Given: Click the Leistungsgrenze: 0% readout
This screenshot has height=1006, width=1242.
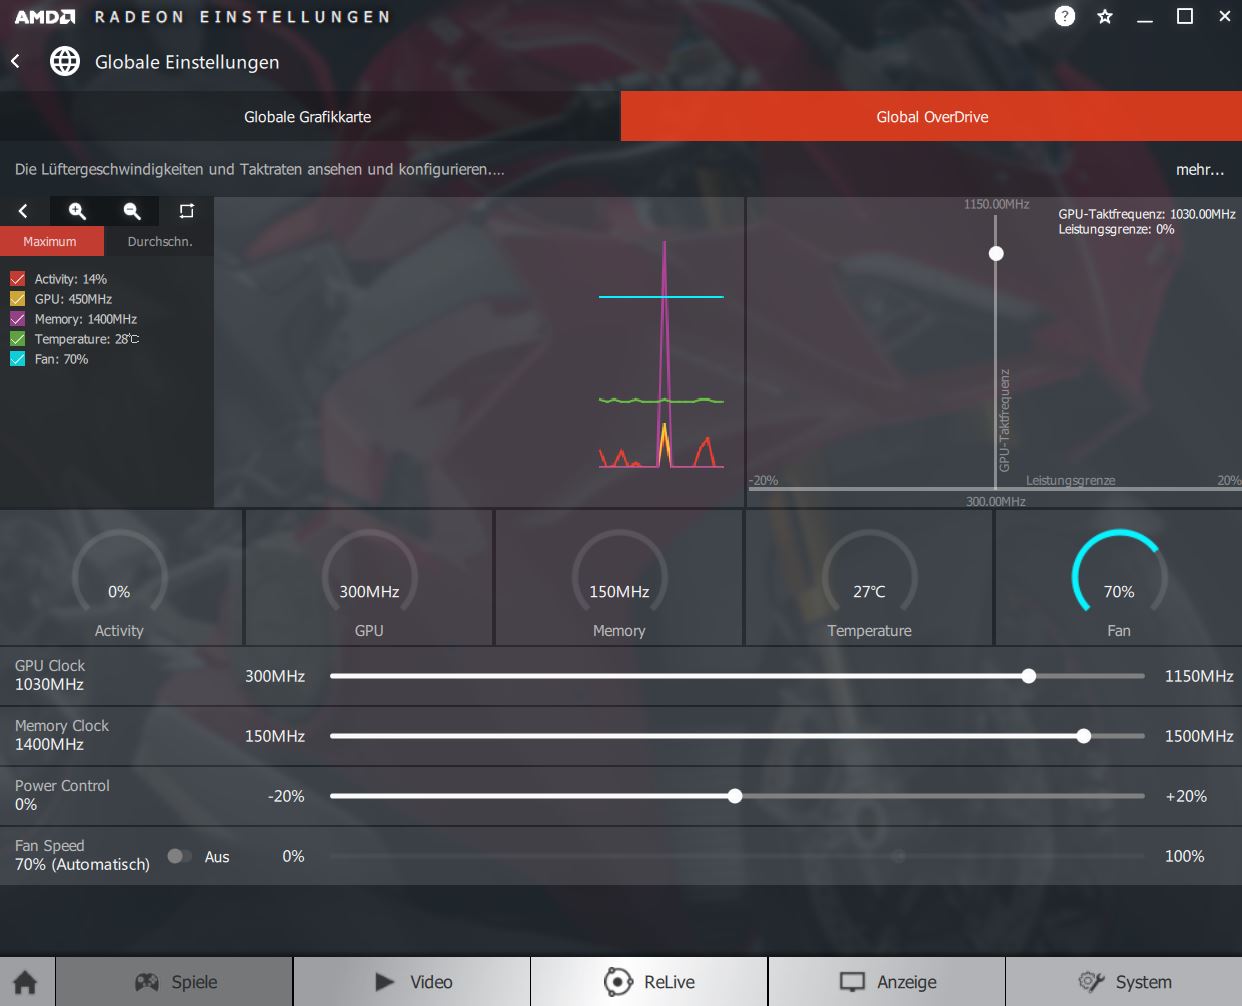Looking at the screenshot, I should [x=1116, y=229].
